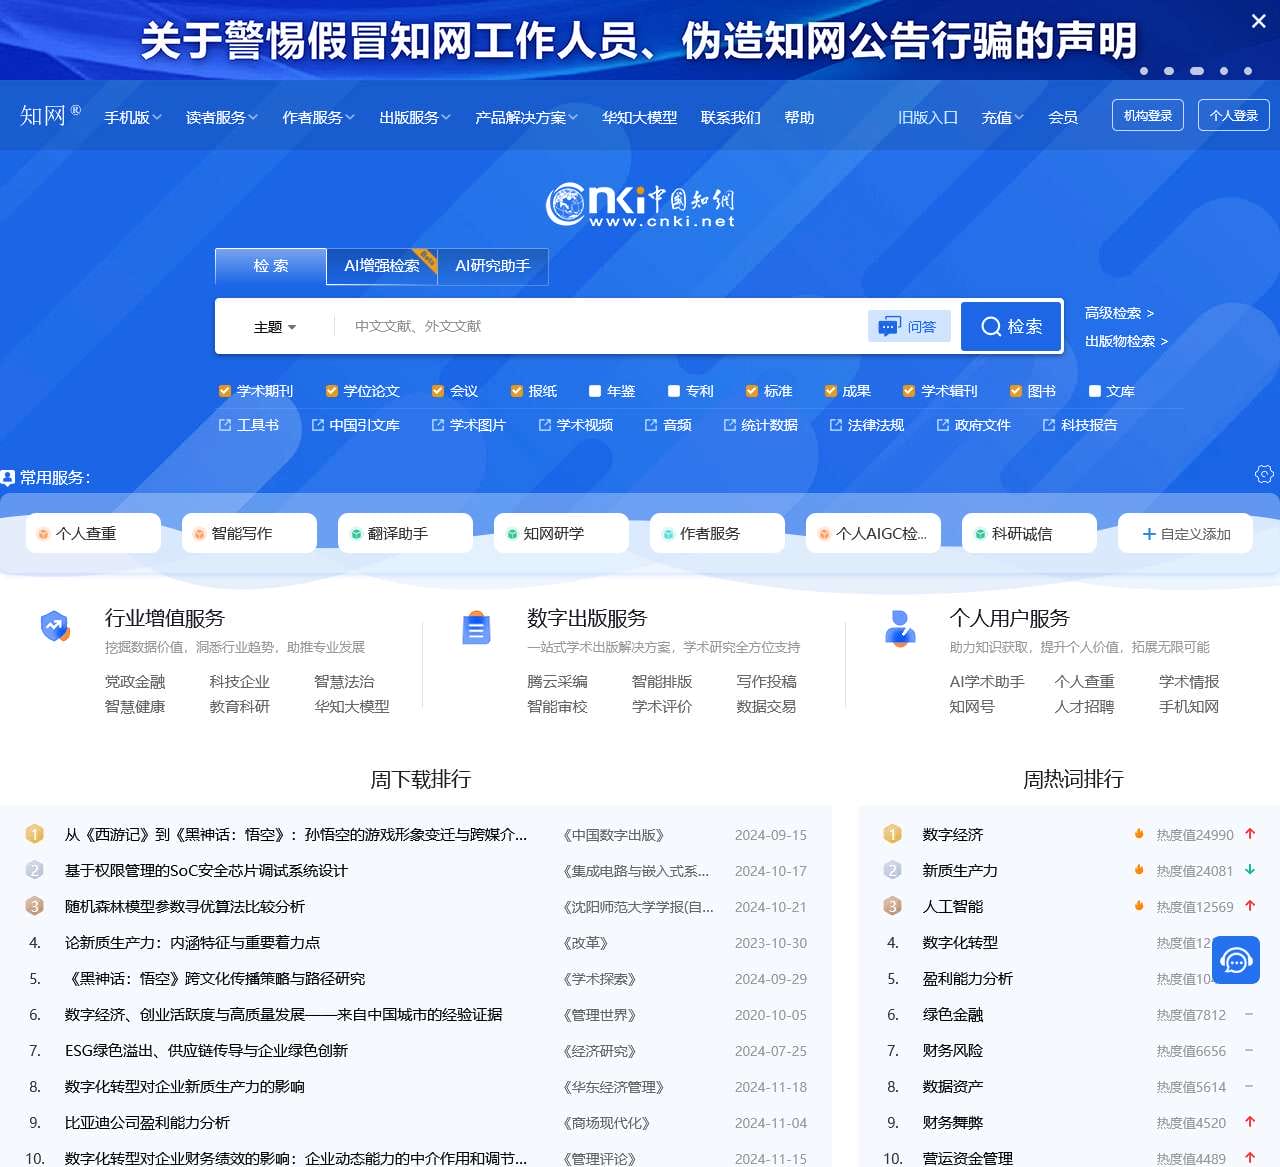
Task: Expand the 作者服务 dropdown in the top navigation
Action: pos(318,117)
